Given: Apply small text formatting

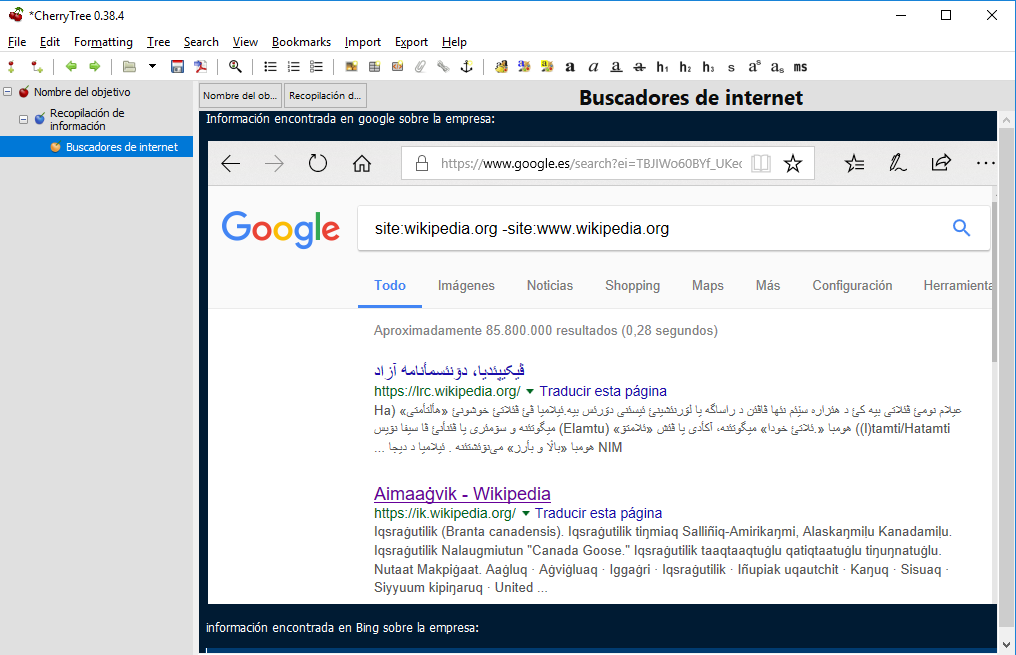Looking at the screenshot, I should tap(731, 67).
